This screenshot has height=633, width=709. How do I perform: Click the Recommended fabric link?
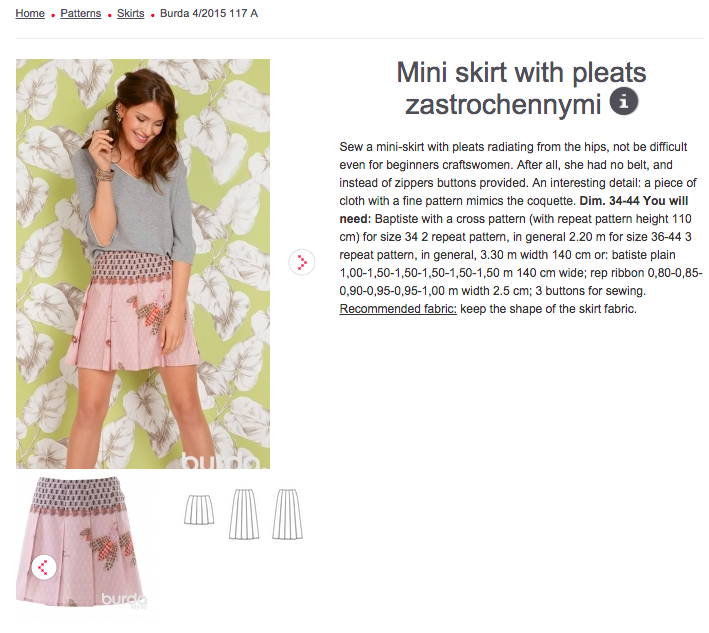pos(398,309)
